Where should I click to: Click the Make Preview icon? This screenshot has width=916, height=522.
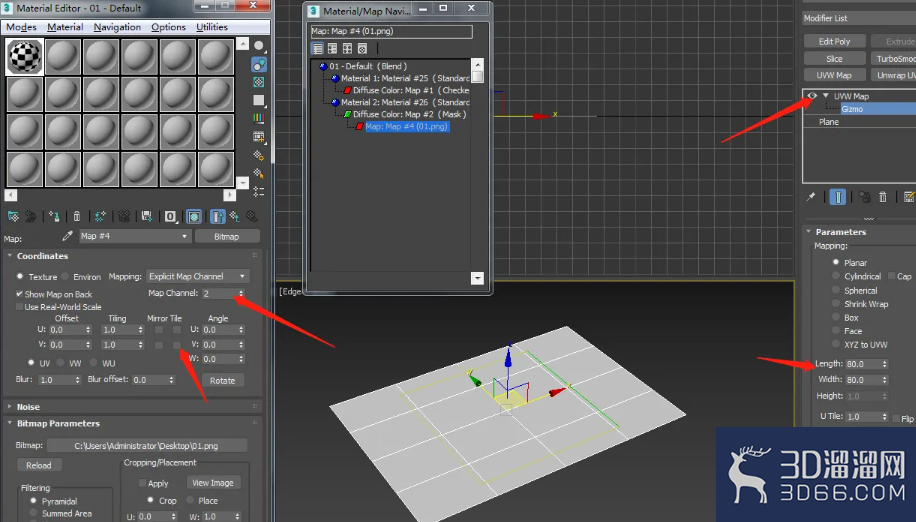click(x=259, y=137)
